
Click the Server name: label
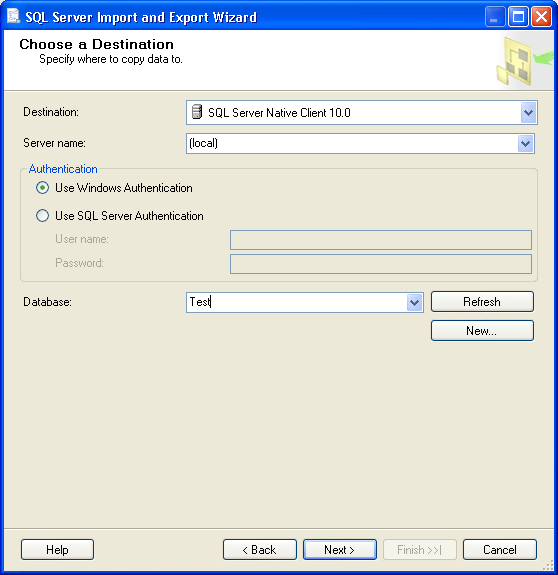[x=54, y=143]
